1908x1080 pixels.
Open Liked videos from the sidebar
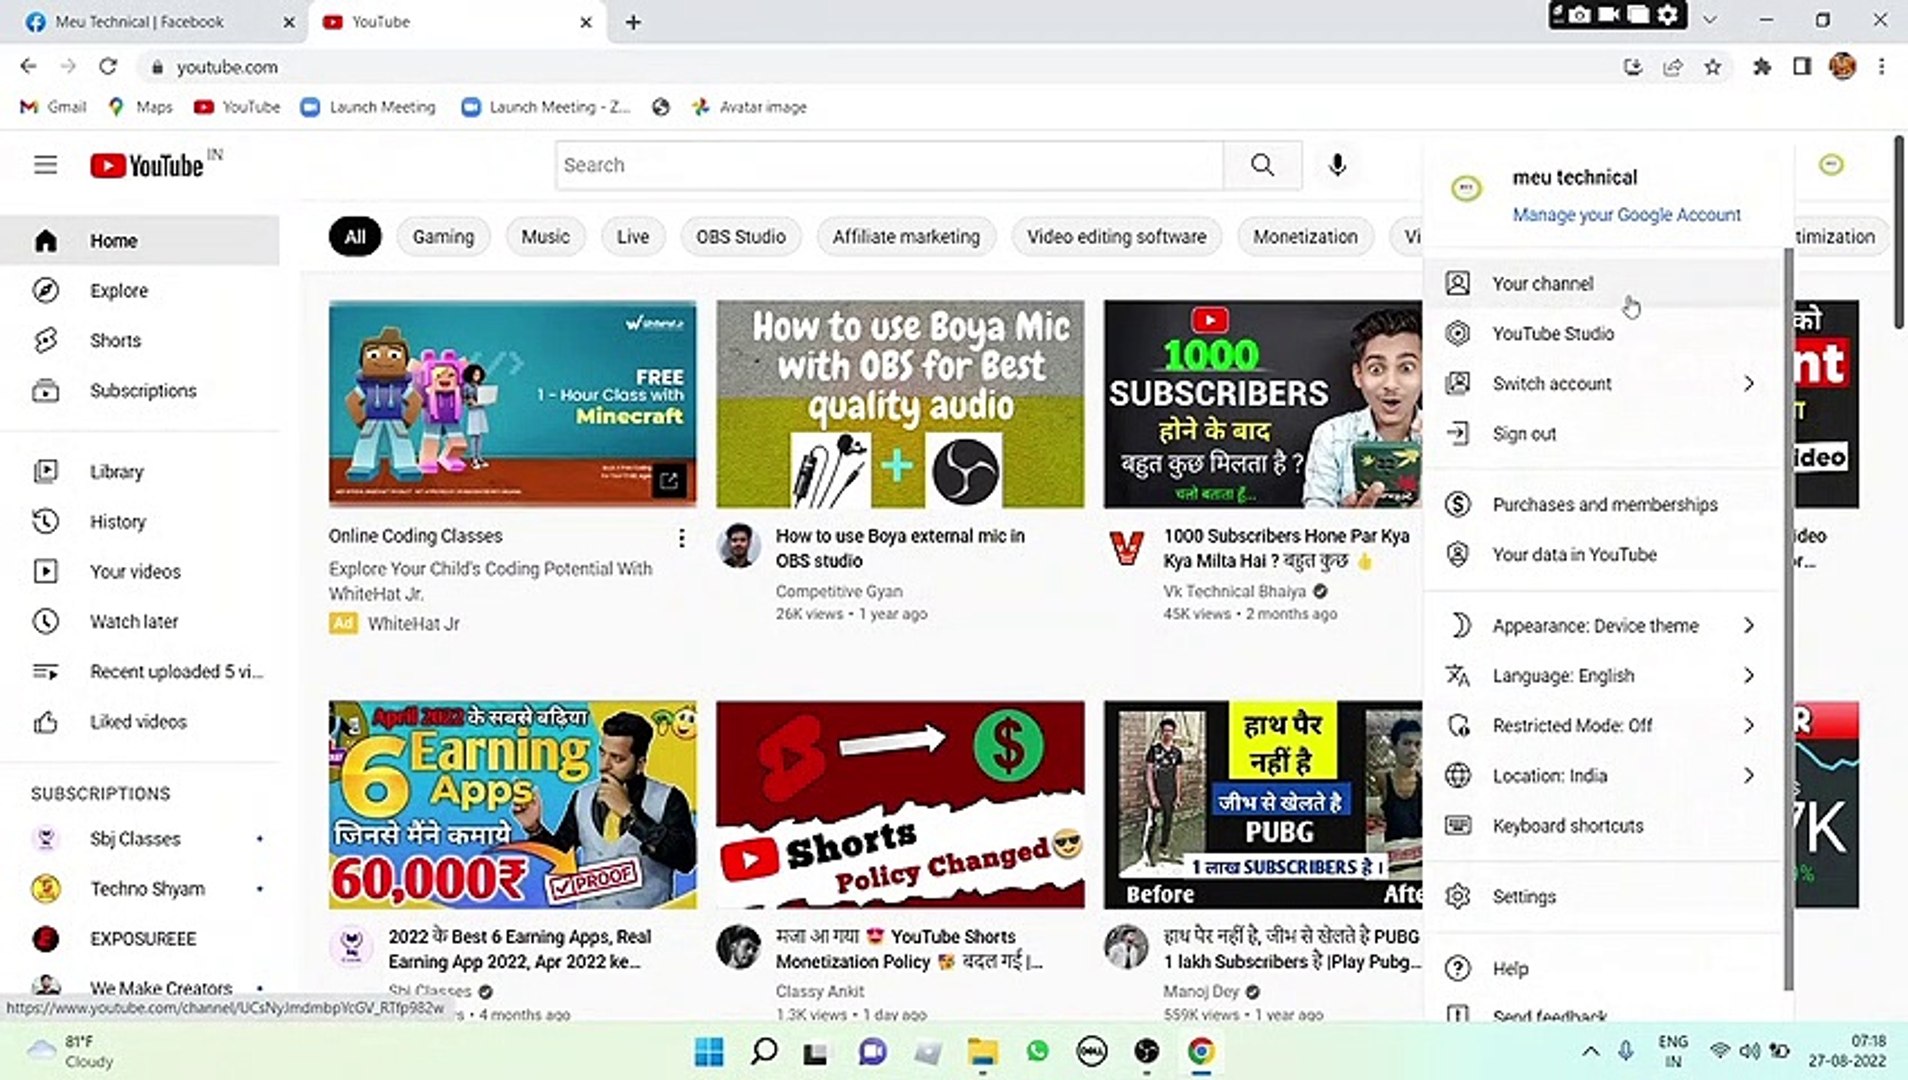coord(138,721)
